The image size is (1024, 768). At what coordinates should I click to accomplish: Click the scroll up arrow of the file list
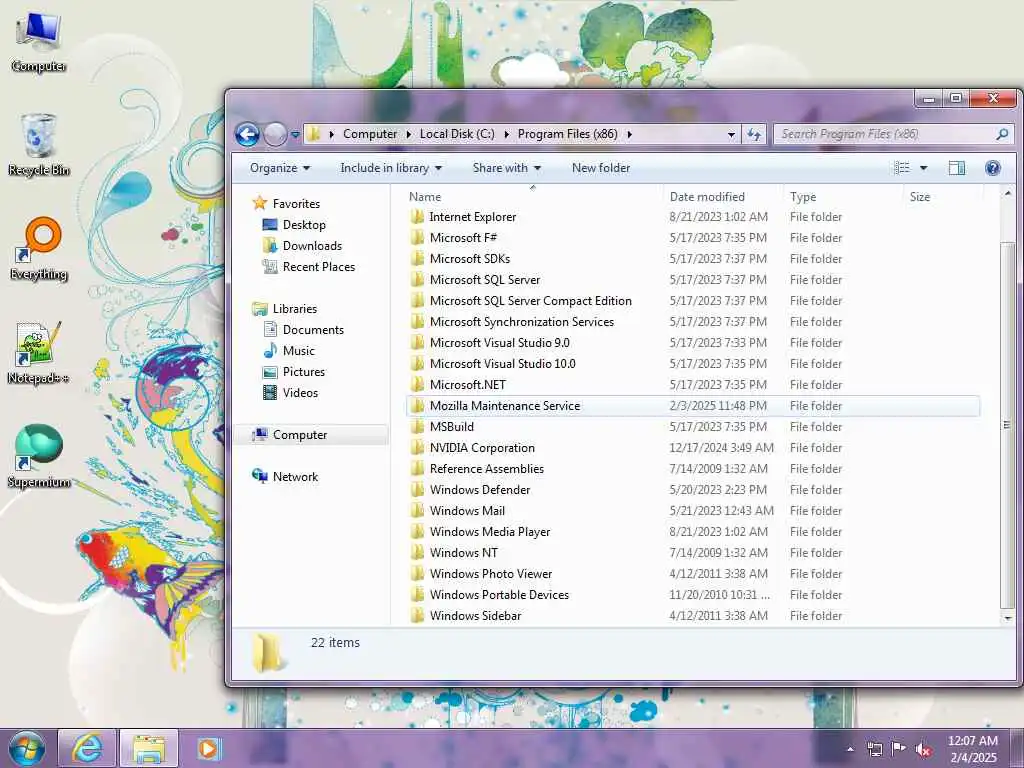pyautogui.click(x=1007, y=194)
